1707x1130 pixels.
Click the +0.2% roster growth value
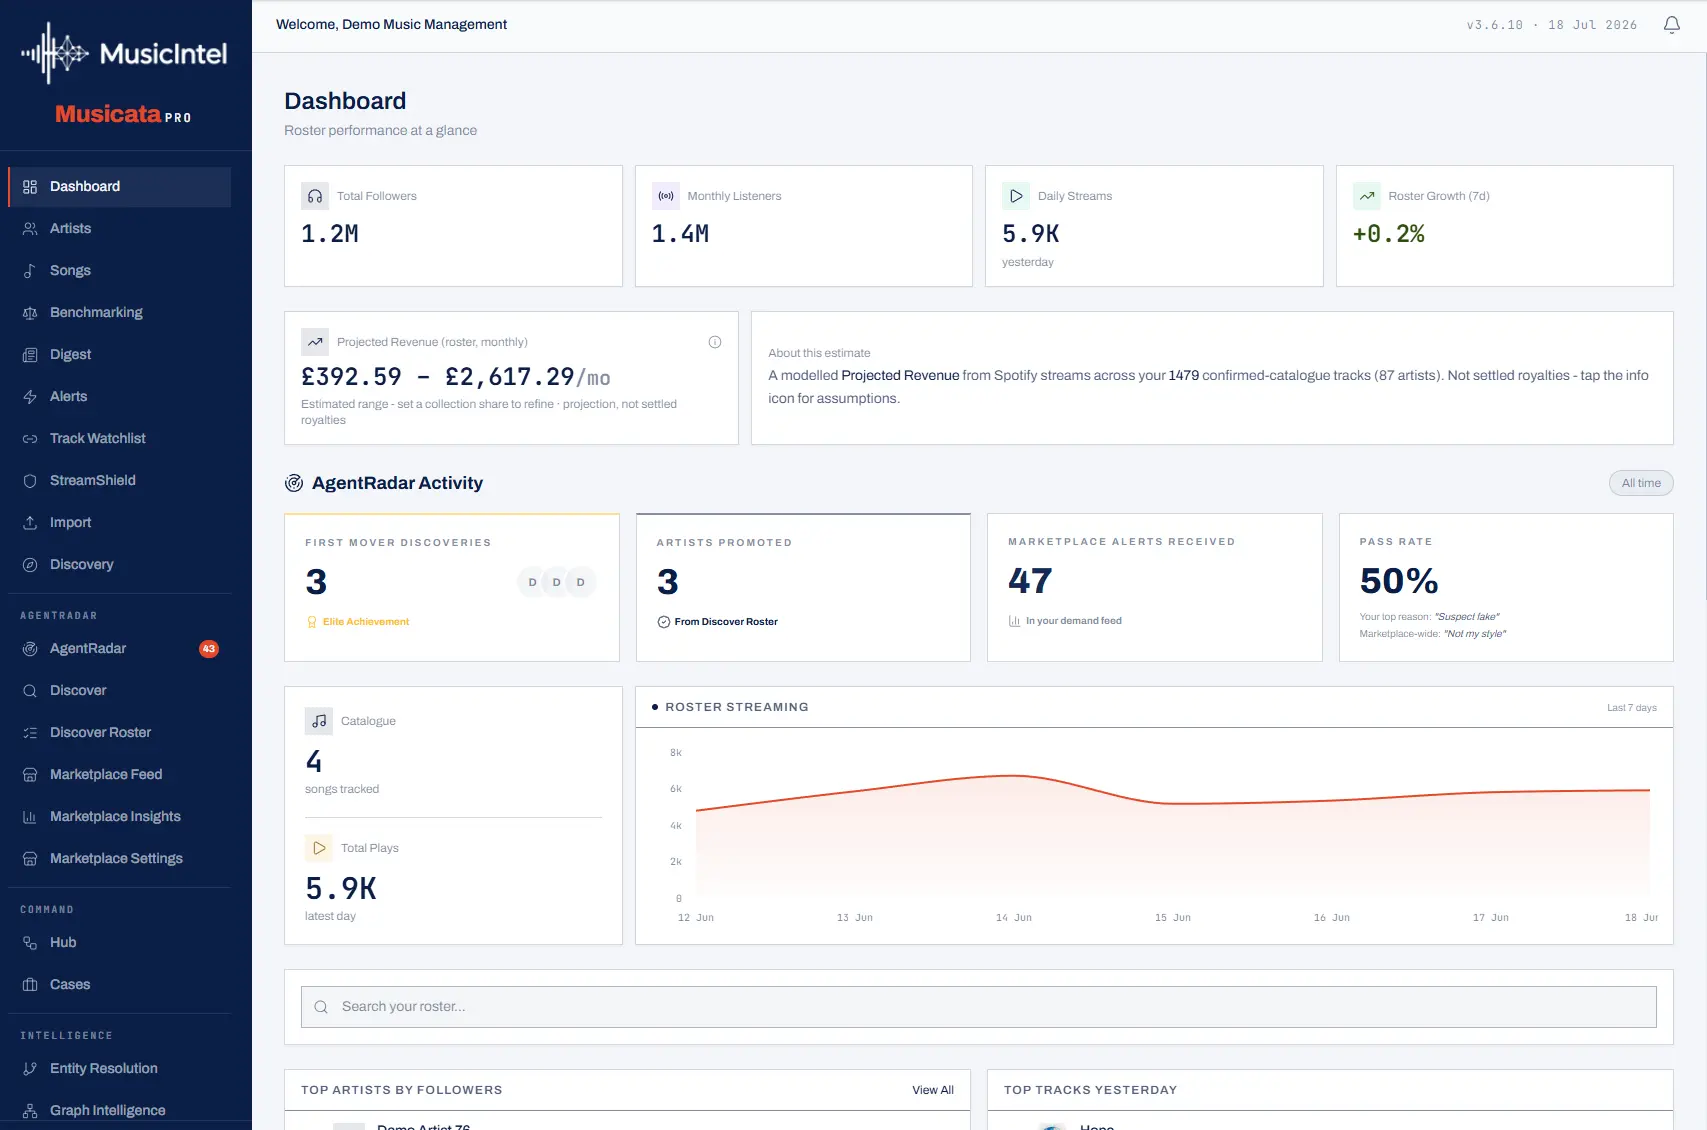point(1389,234)
